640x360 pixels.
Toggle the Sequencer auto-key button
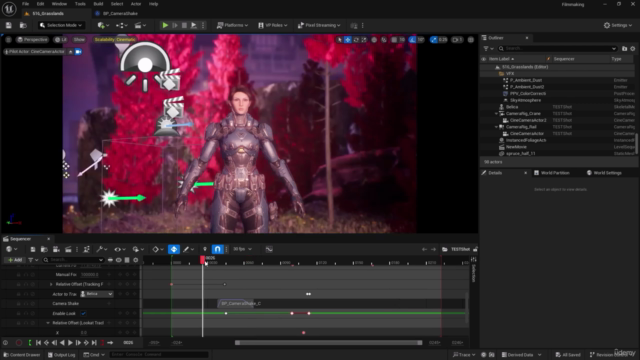174,249
